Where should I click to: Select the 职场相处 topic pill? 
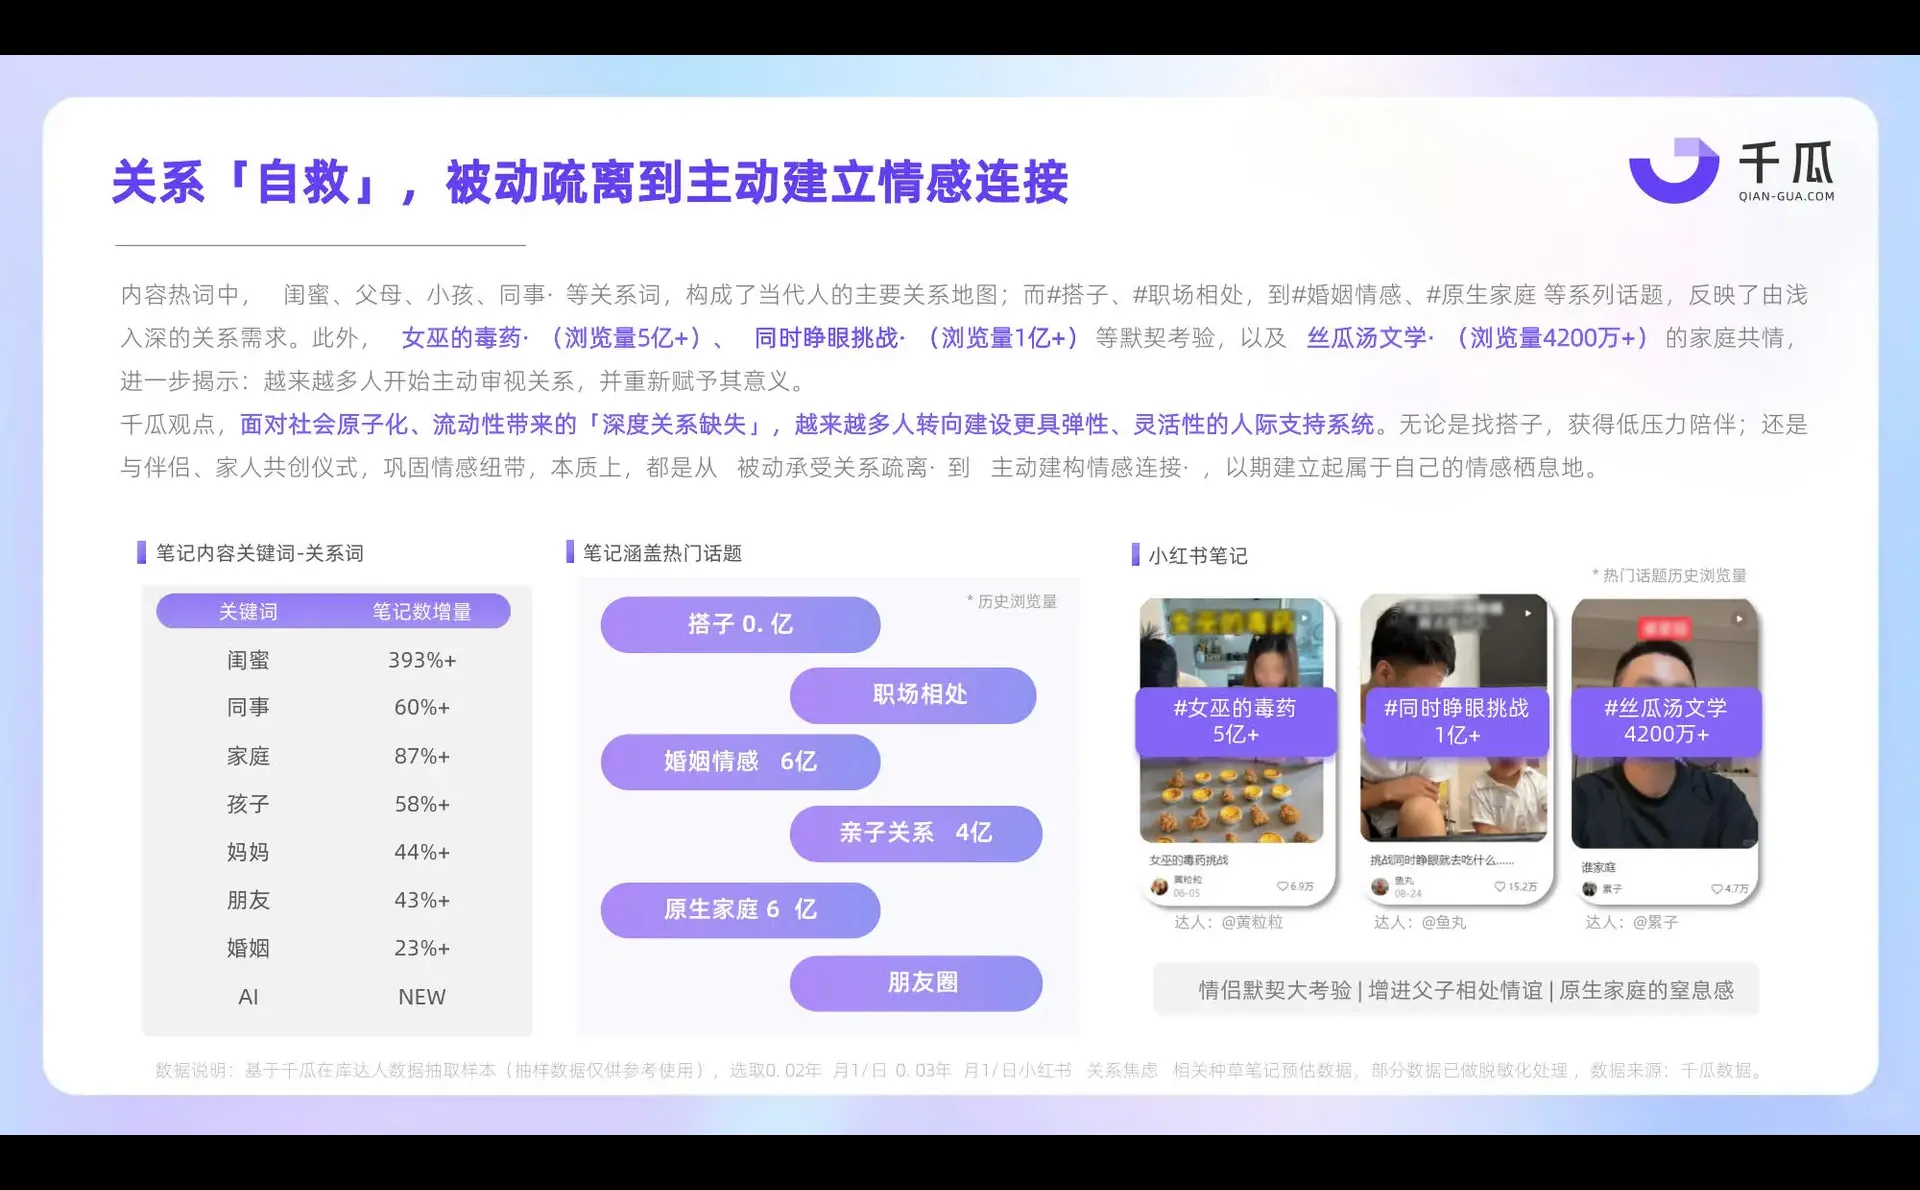click(912, 696)
